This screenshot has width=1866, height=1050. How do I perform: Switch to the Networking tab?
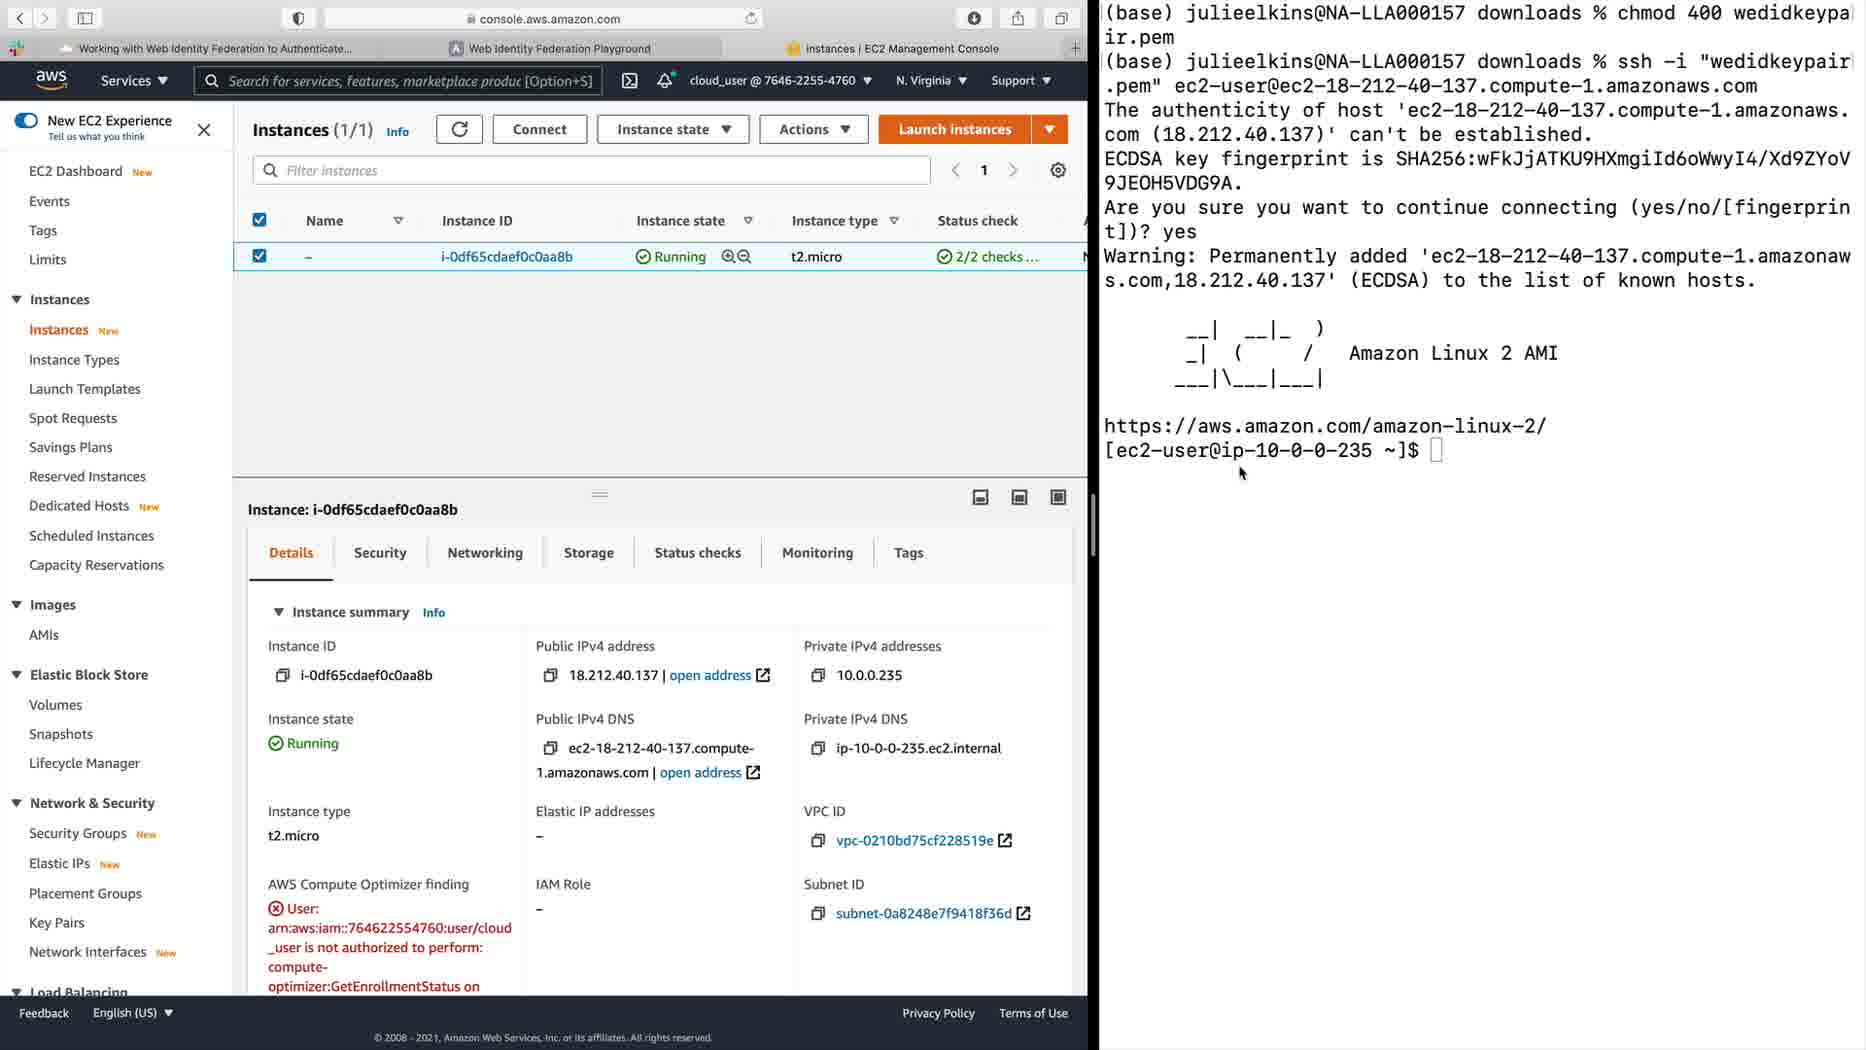(485, 552)
